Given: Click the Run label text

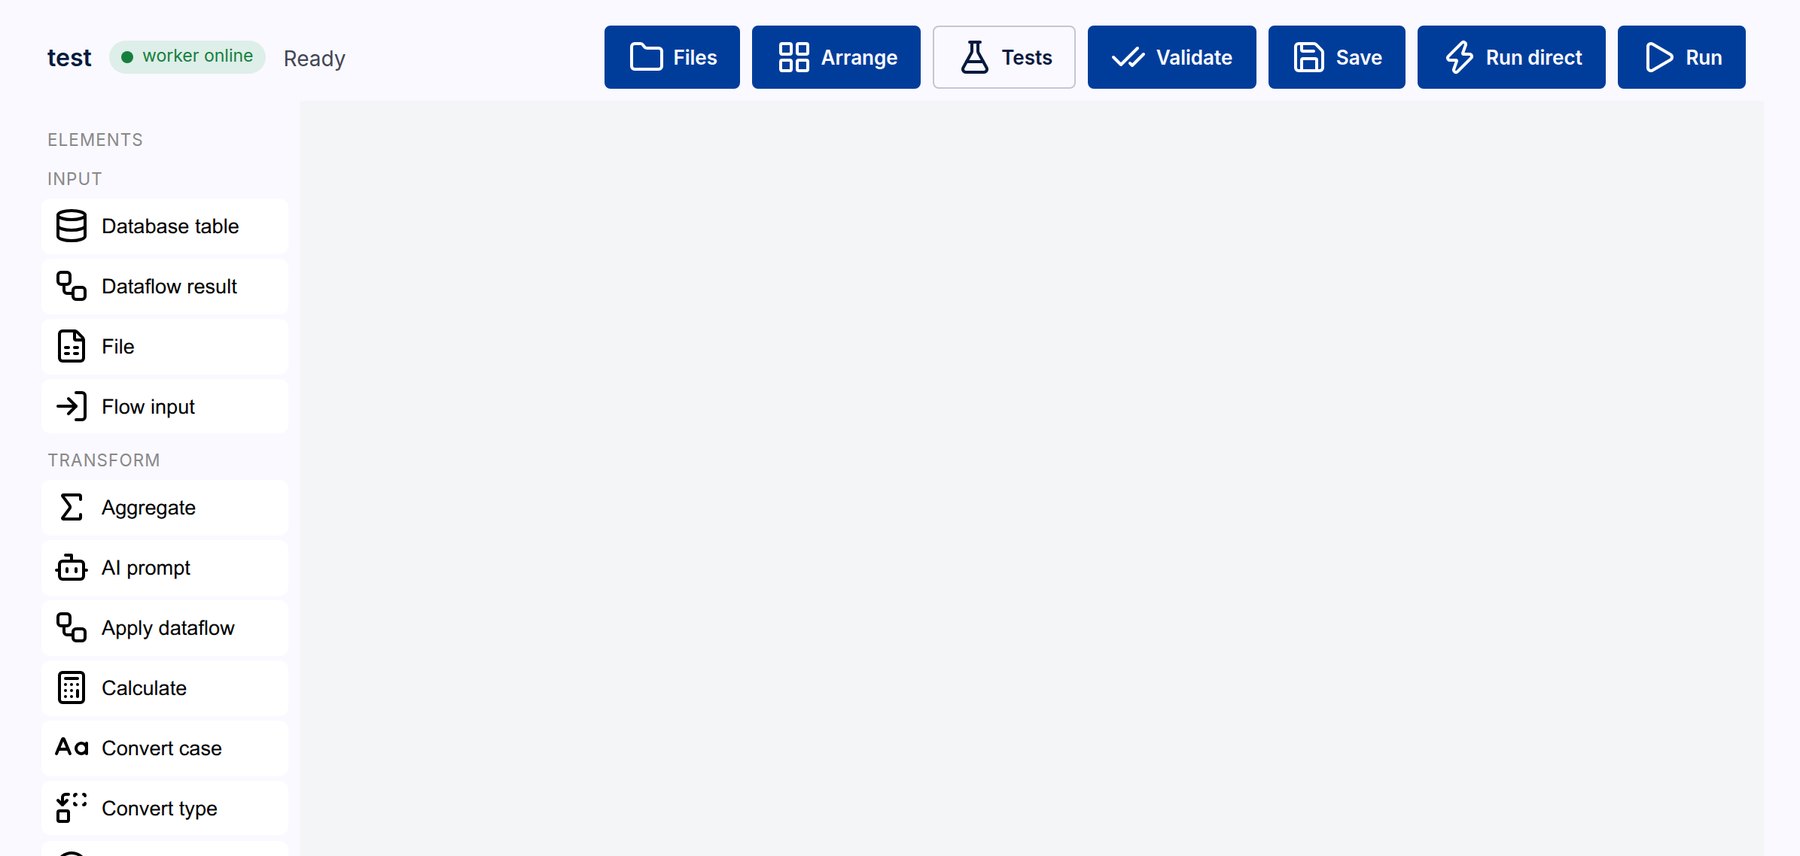Looking at the screenshot, I should (x=1704, y=58).
